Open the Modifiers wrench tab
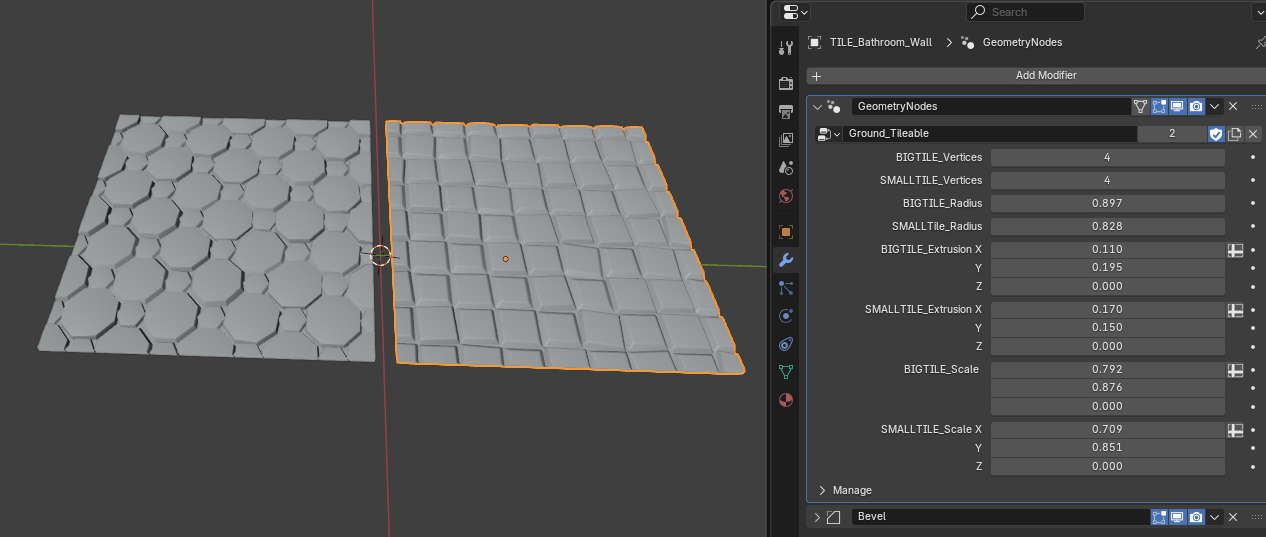The width and height of the screenshot is (1266, 537). pyautogui.click(x=786, y=260)
